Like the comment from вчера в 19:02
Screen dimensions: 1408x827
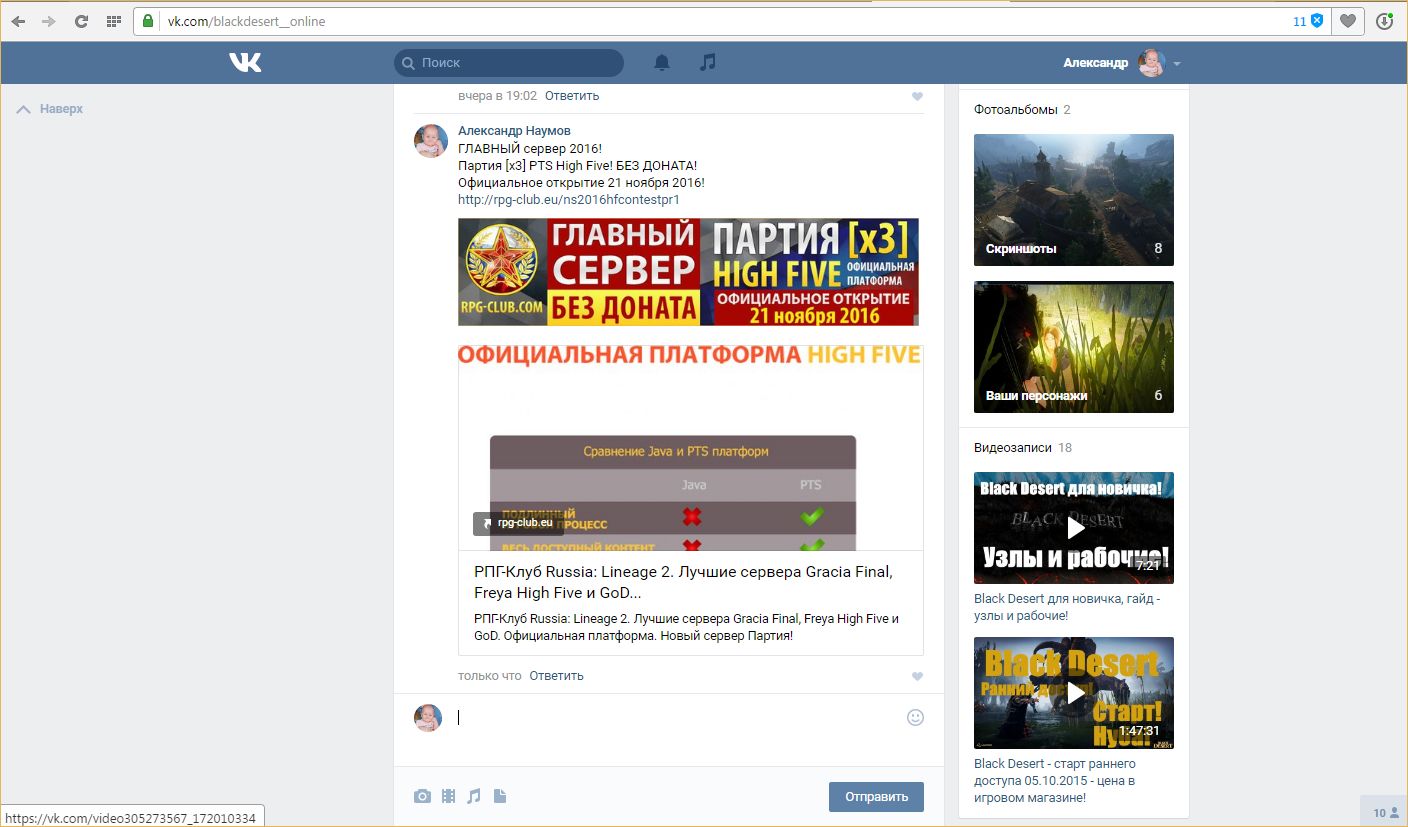[x=917, y=97]
